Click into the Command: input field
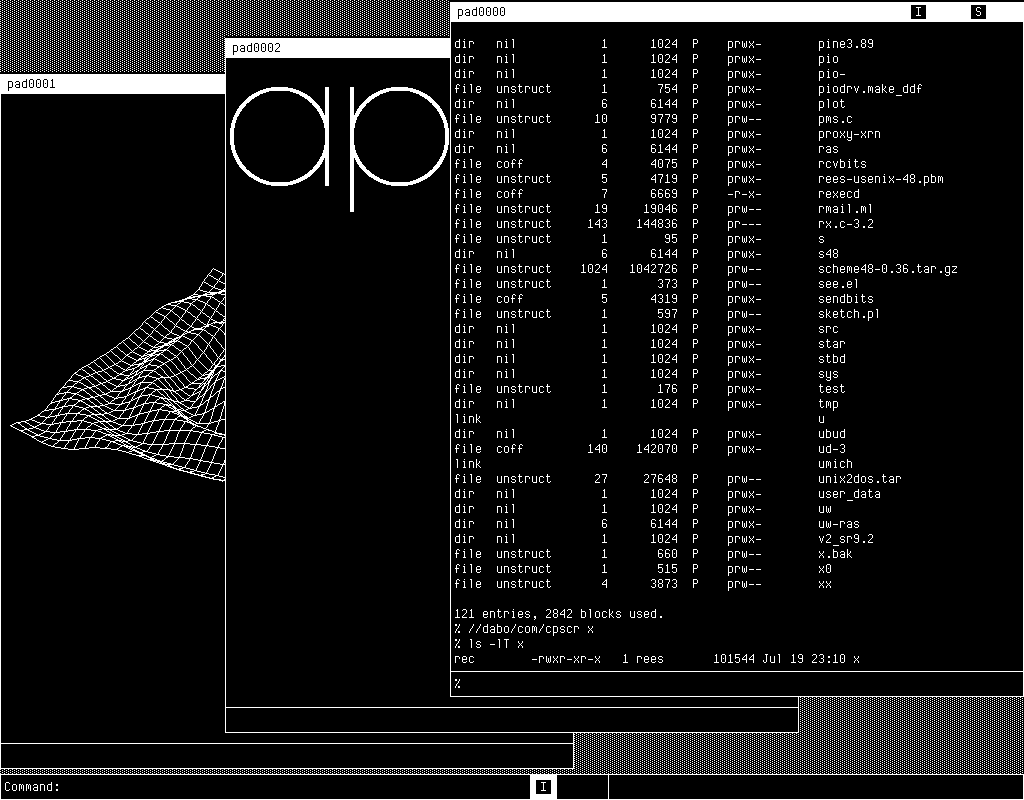This screenshot has width=1024, height=800. click(x=290, y=787)
